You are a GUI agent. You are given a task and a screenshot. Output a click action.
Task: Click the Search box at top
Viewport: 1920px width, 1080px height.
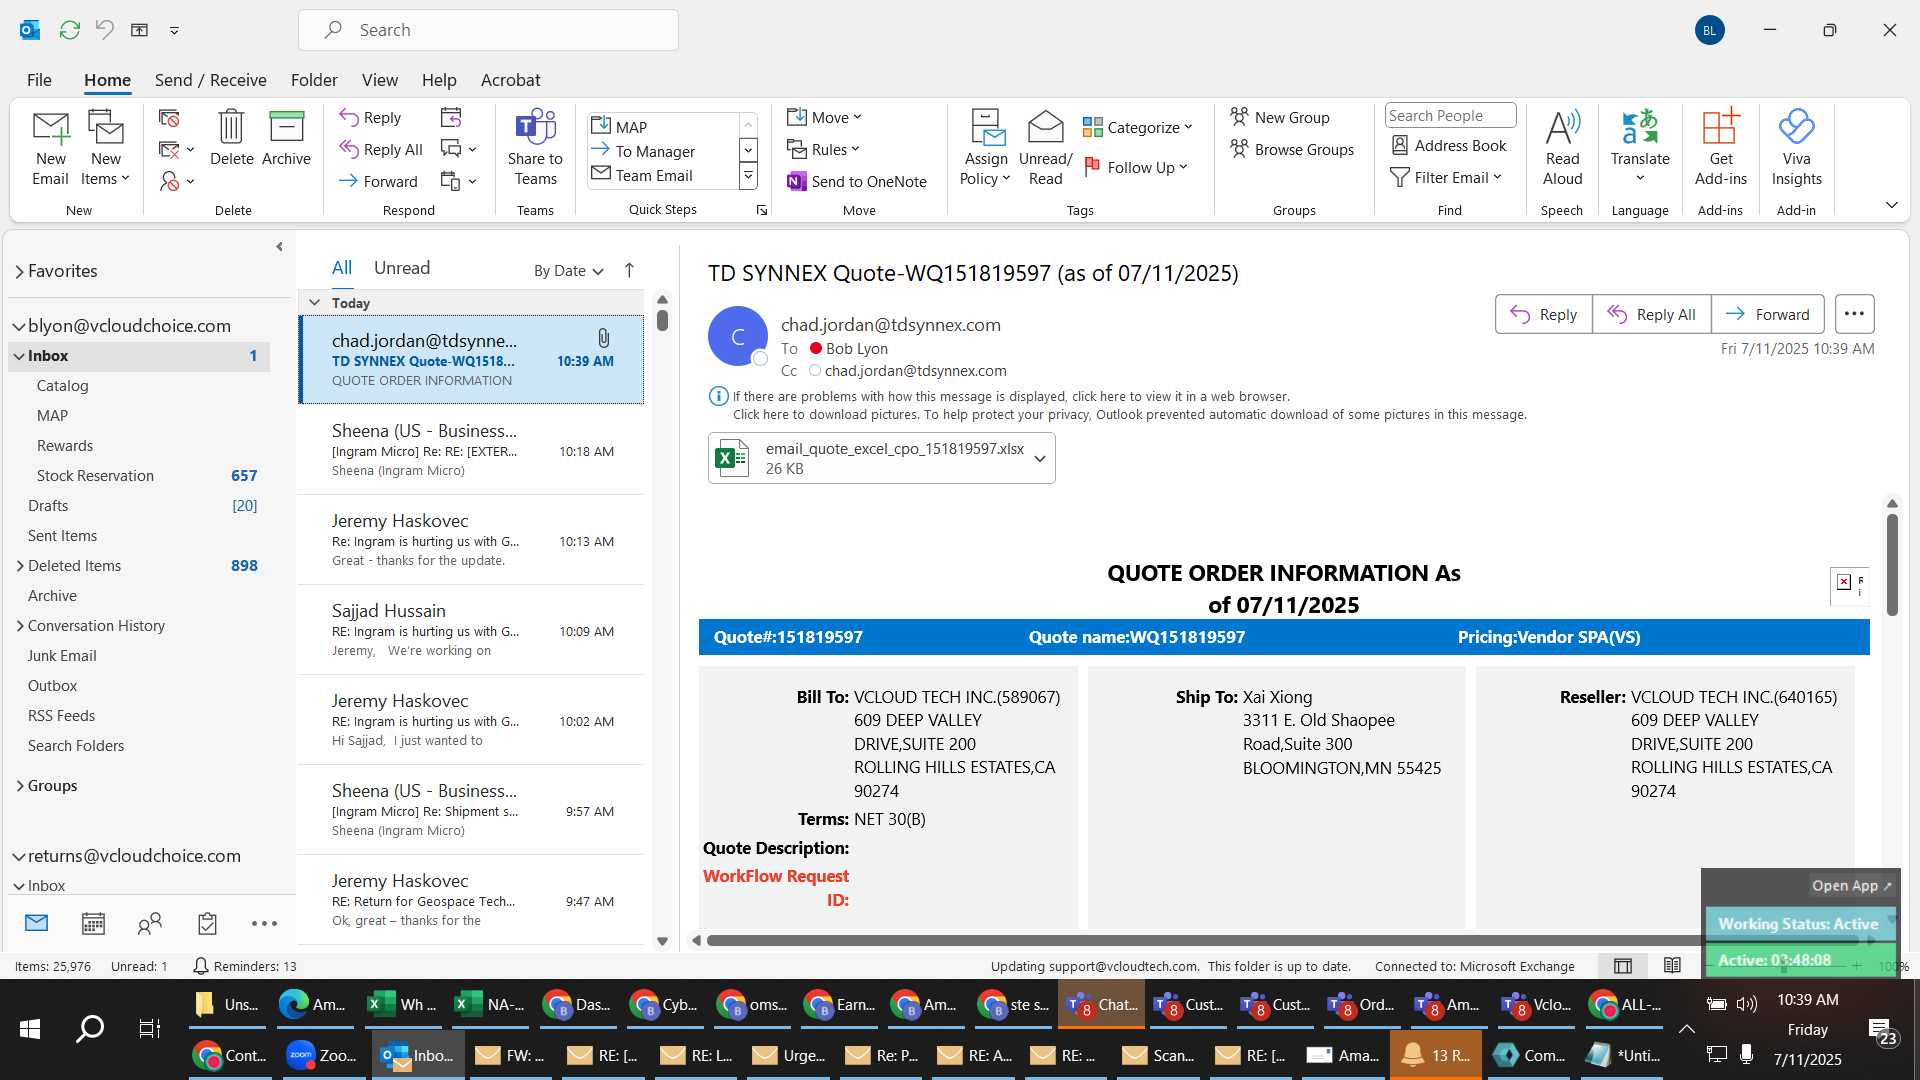pos(488,30)
